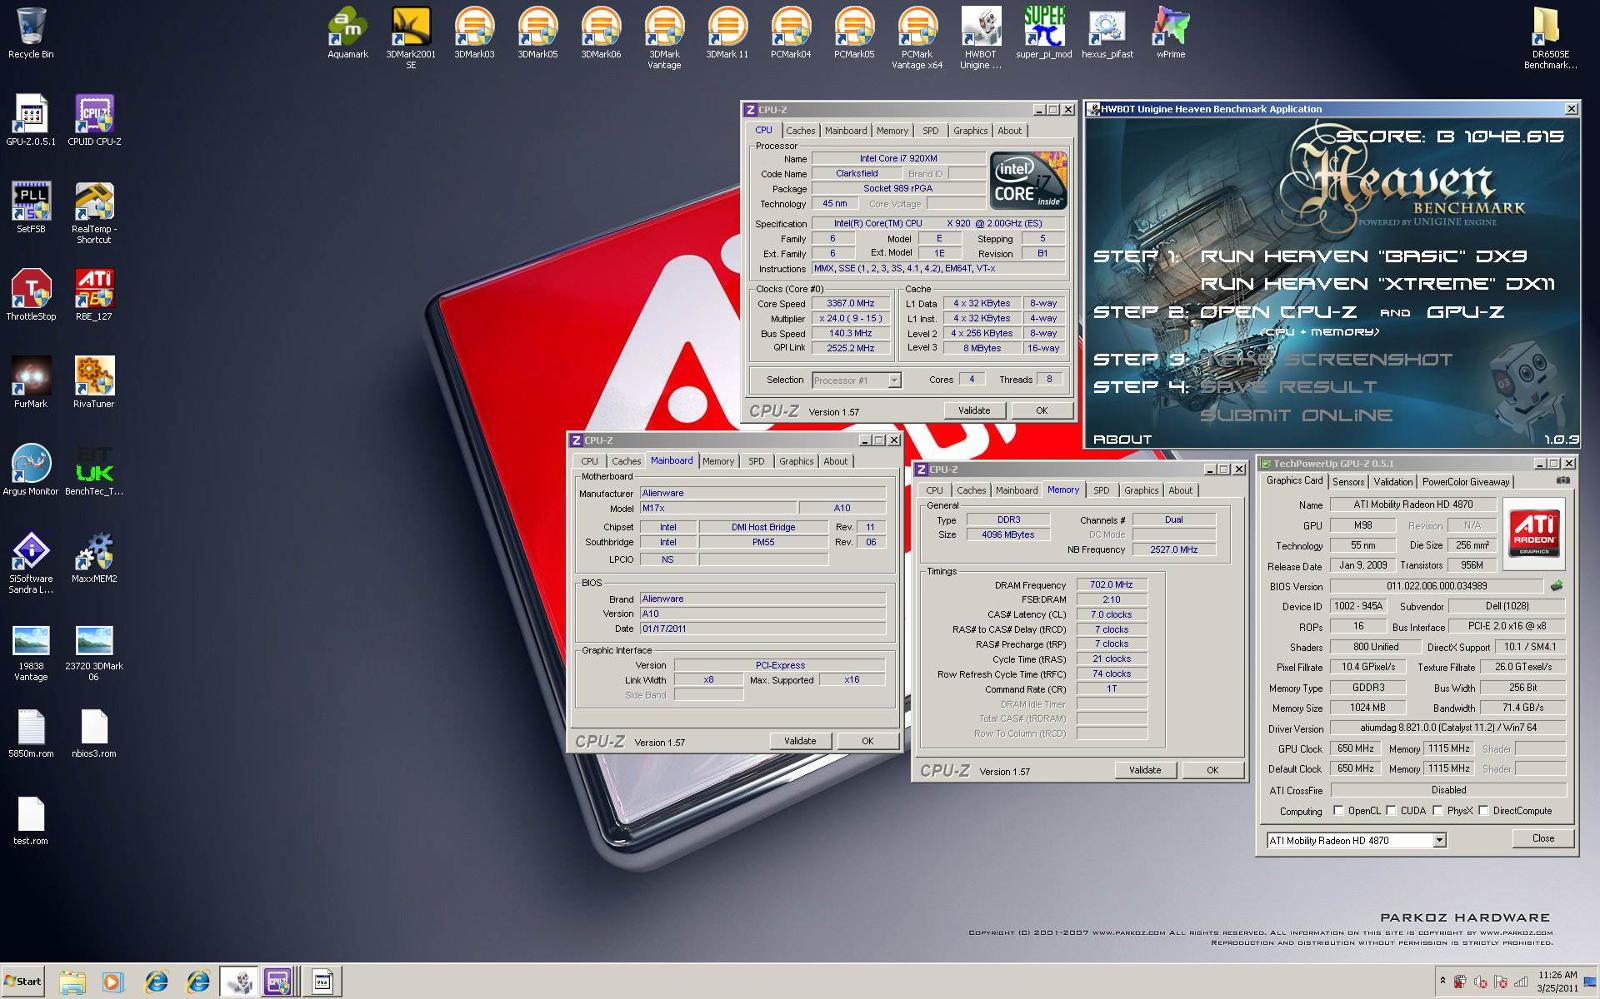Launch the Aquamark shortcut
The width and height of the screenshot is (1600, 999).
pos(348,33)
